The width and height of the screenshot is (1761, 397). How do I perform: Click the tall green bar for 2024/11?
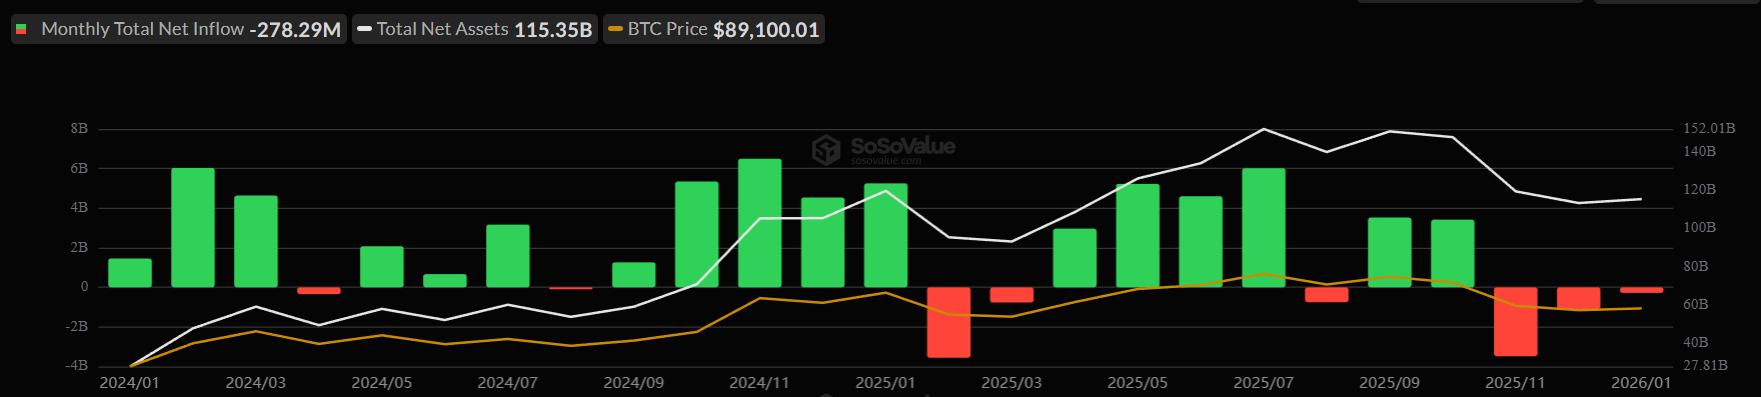click(760, 223)
